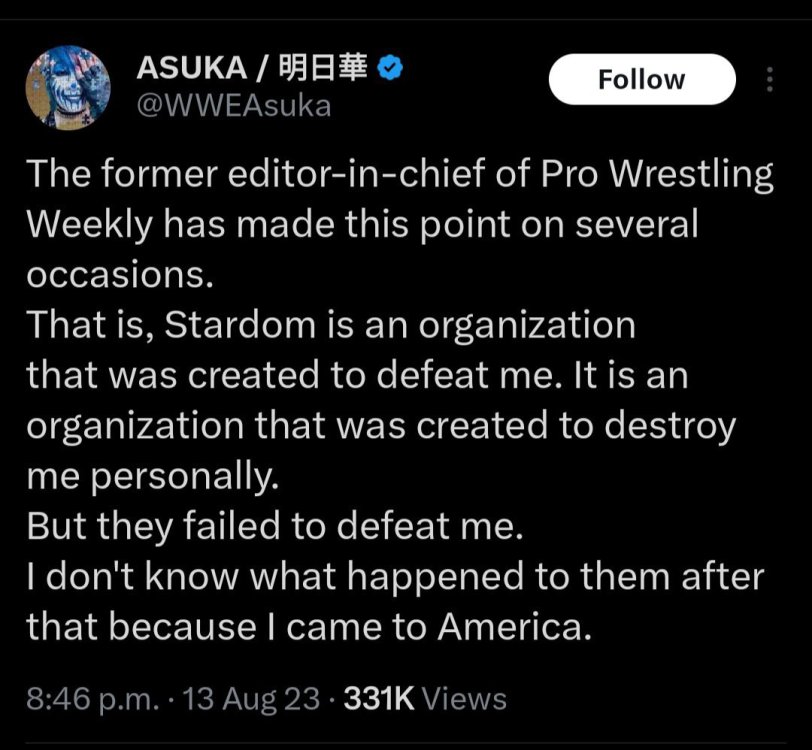The height and width of the screenshot is (750, 812).
Task: Click the line "organization that was created to destroy"
Action: click(x=381, y=426)
